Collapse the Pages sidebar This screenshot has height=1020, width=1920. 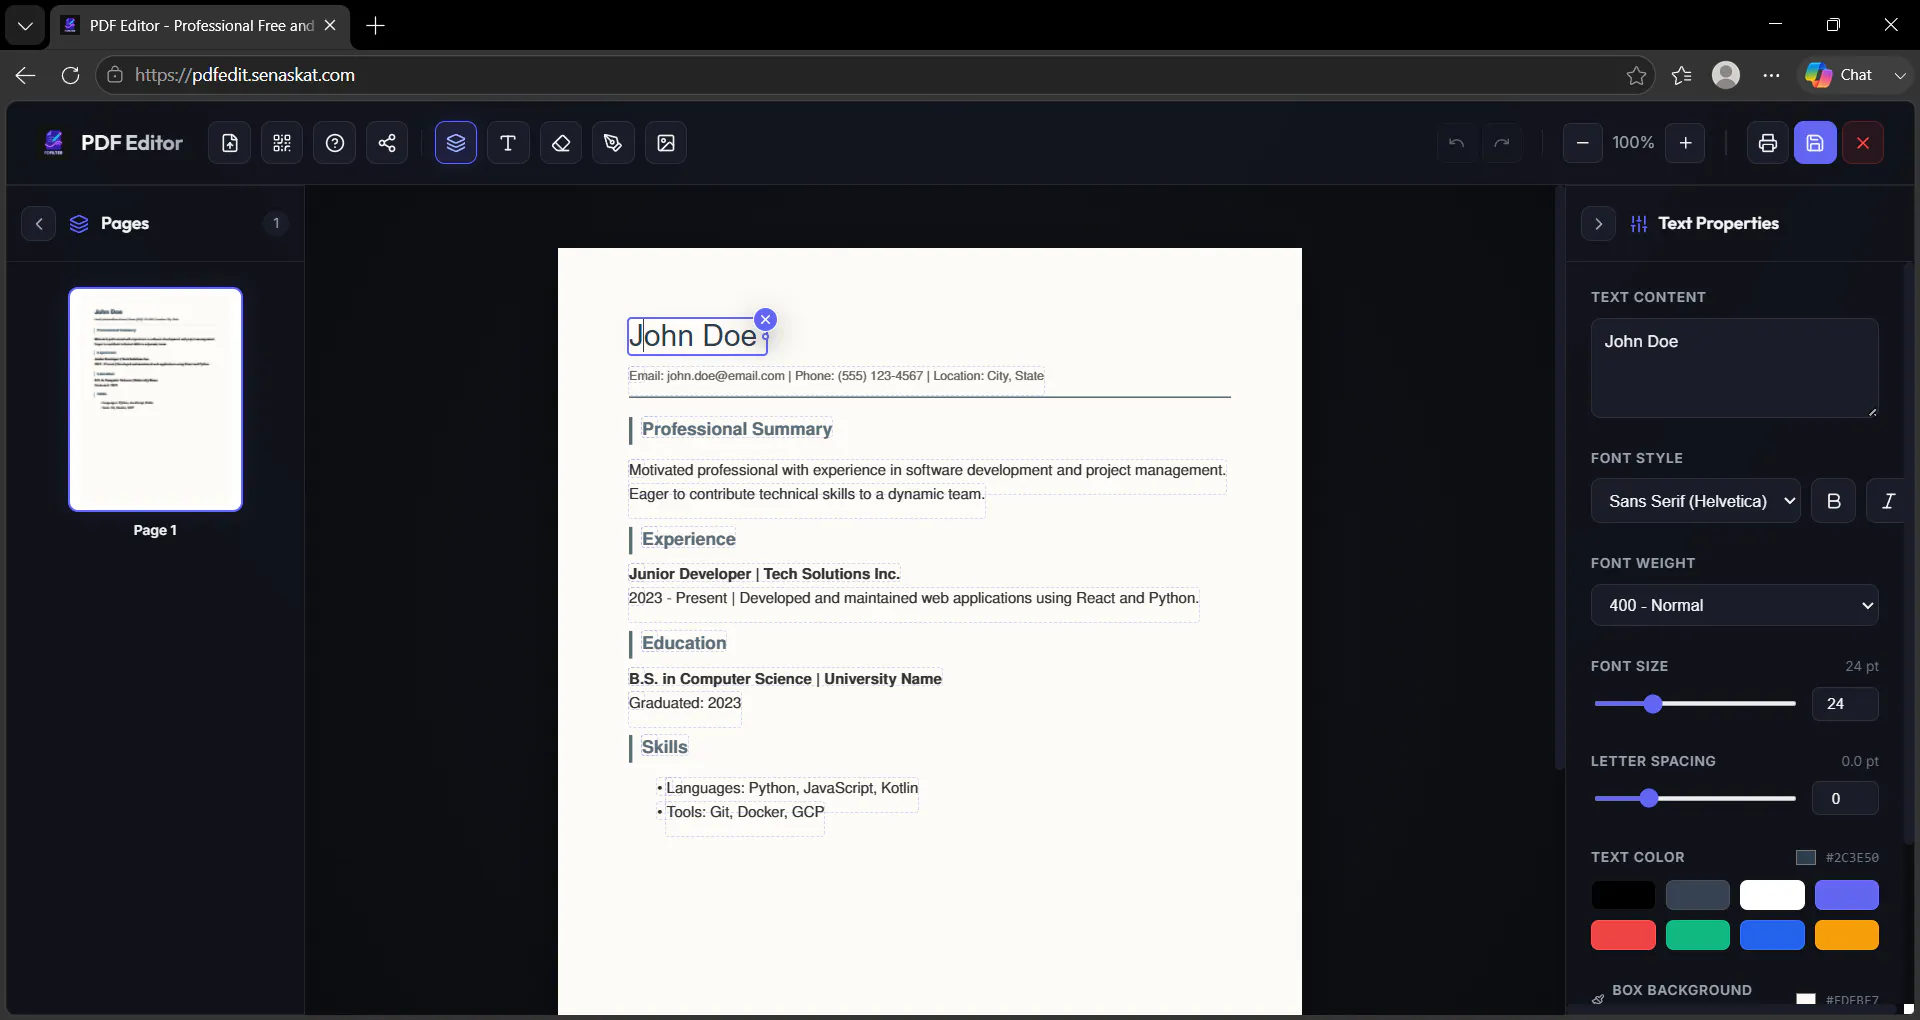pos(39,223)
